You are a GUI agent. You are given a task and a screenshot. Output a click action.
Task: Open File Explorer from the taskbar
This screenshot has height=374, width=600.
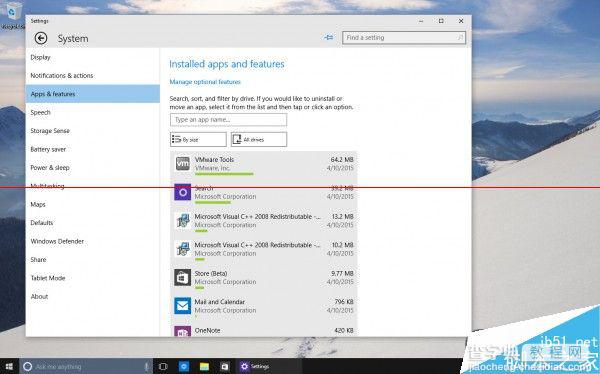click(204, 366)
